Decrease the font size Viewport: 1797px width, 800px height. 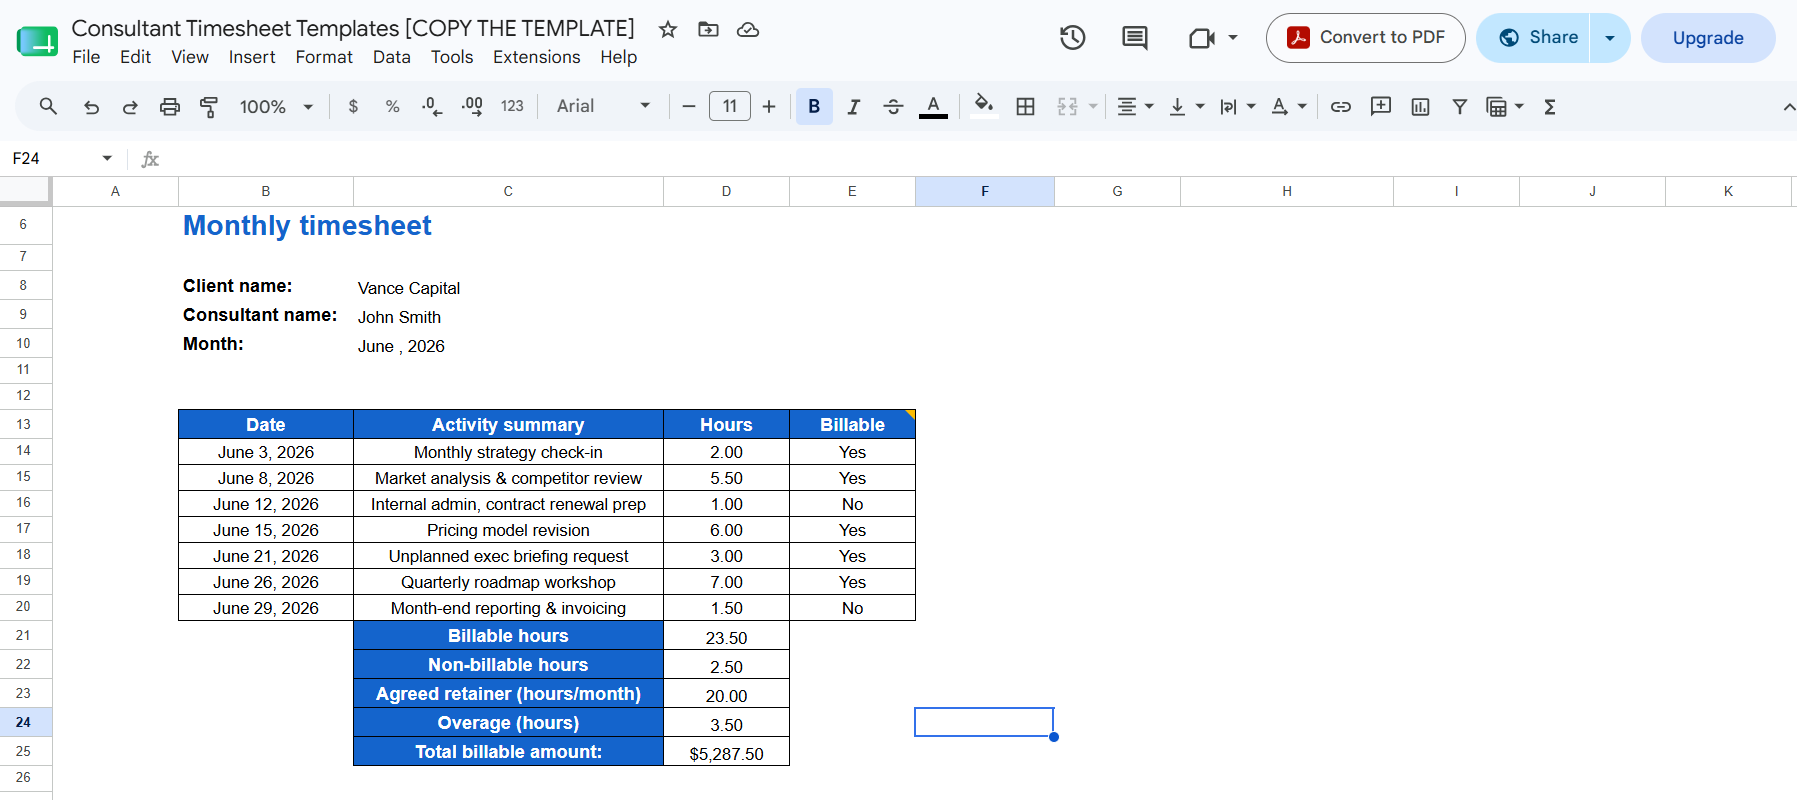pyautogui.click(x=689, y=106)
